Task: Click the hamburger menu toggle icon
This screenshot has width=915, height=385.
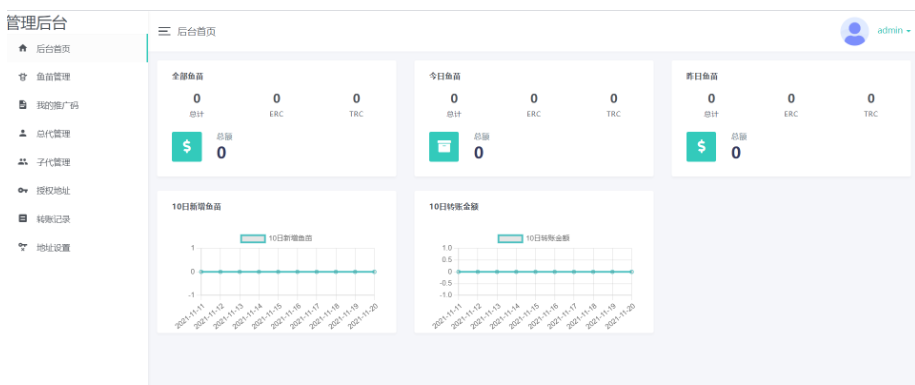Action: [165, 32]
